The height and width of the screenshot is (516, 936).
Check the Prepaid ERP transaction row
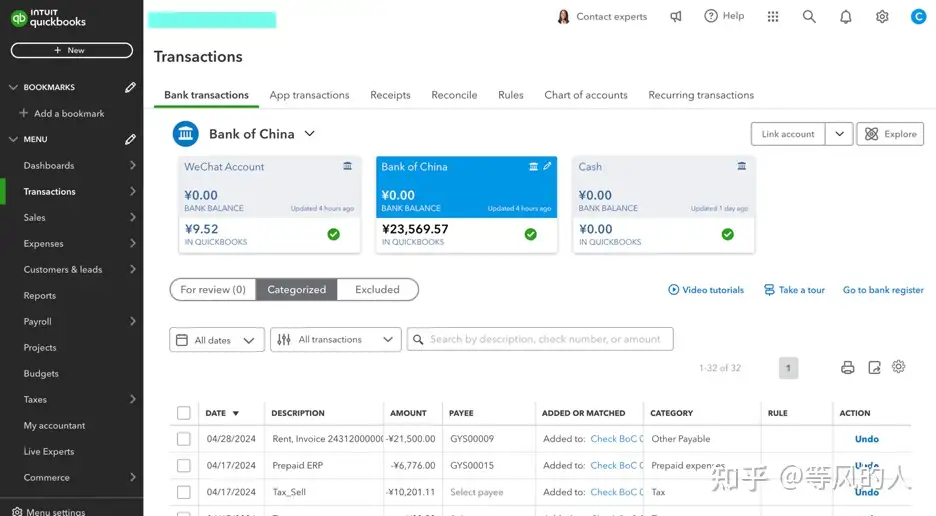184,465
